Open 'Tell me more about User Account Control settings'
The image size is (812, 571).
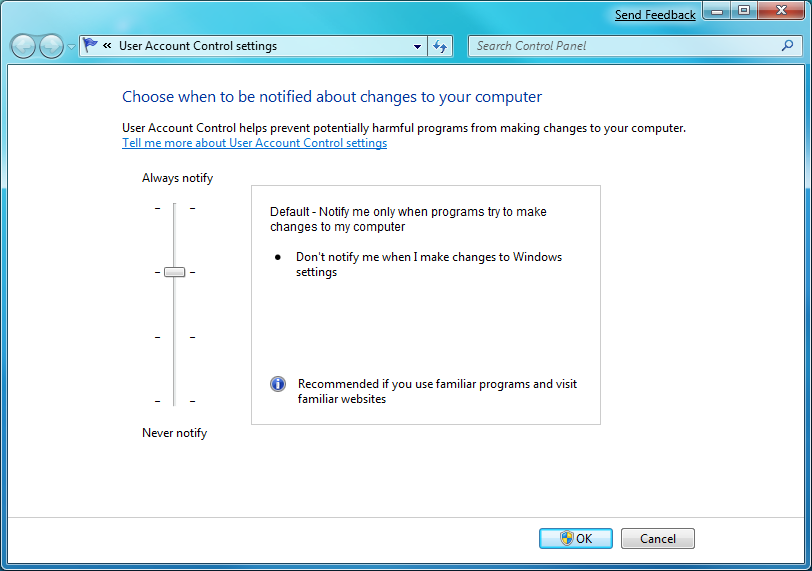pyautogui.click(x=254, y=143)
